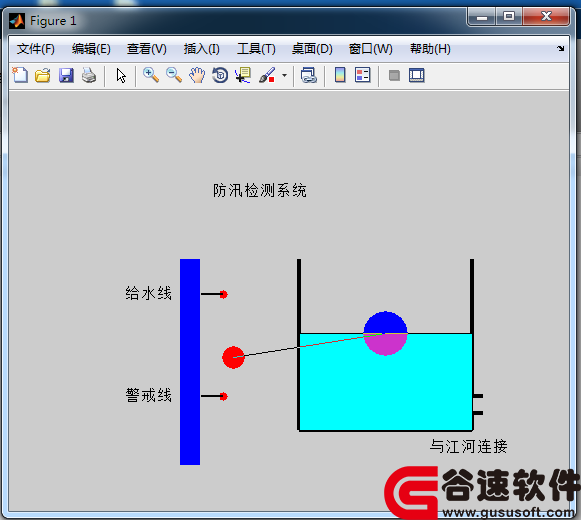Viewport: 581px width, 520px height.
Task: Open the 插入(I) menu dropdown
Action: tap(202, 49)
